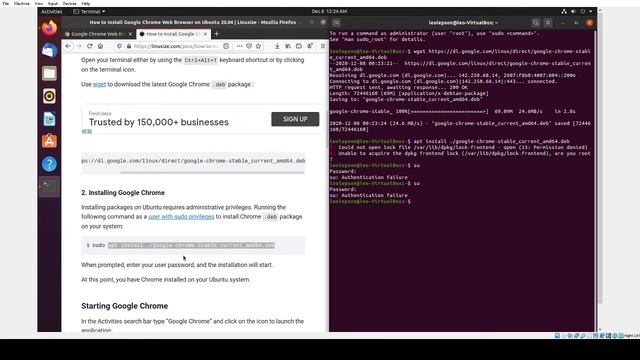Select the Terminal icon in the dock
The height and width of the screenshot is (360, 640).
(49, 187)
